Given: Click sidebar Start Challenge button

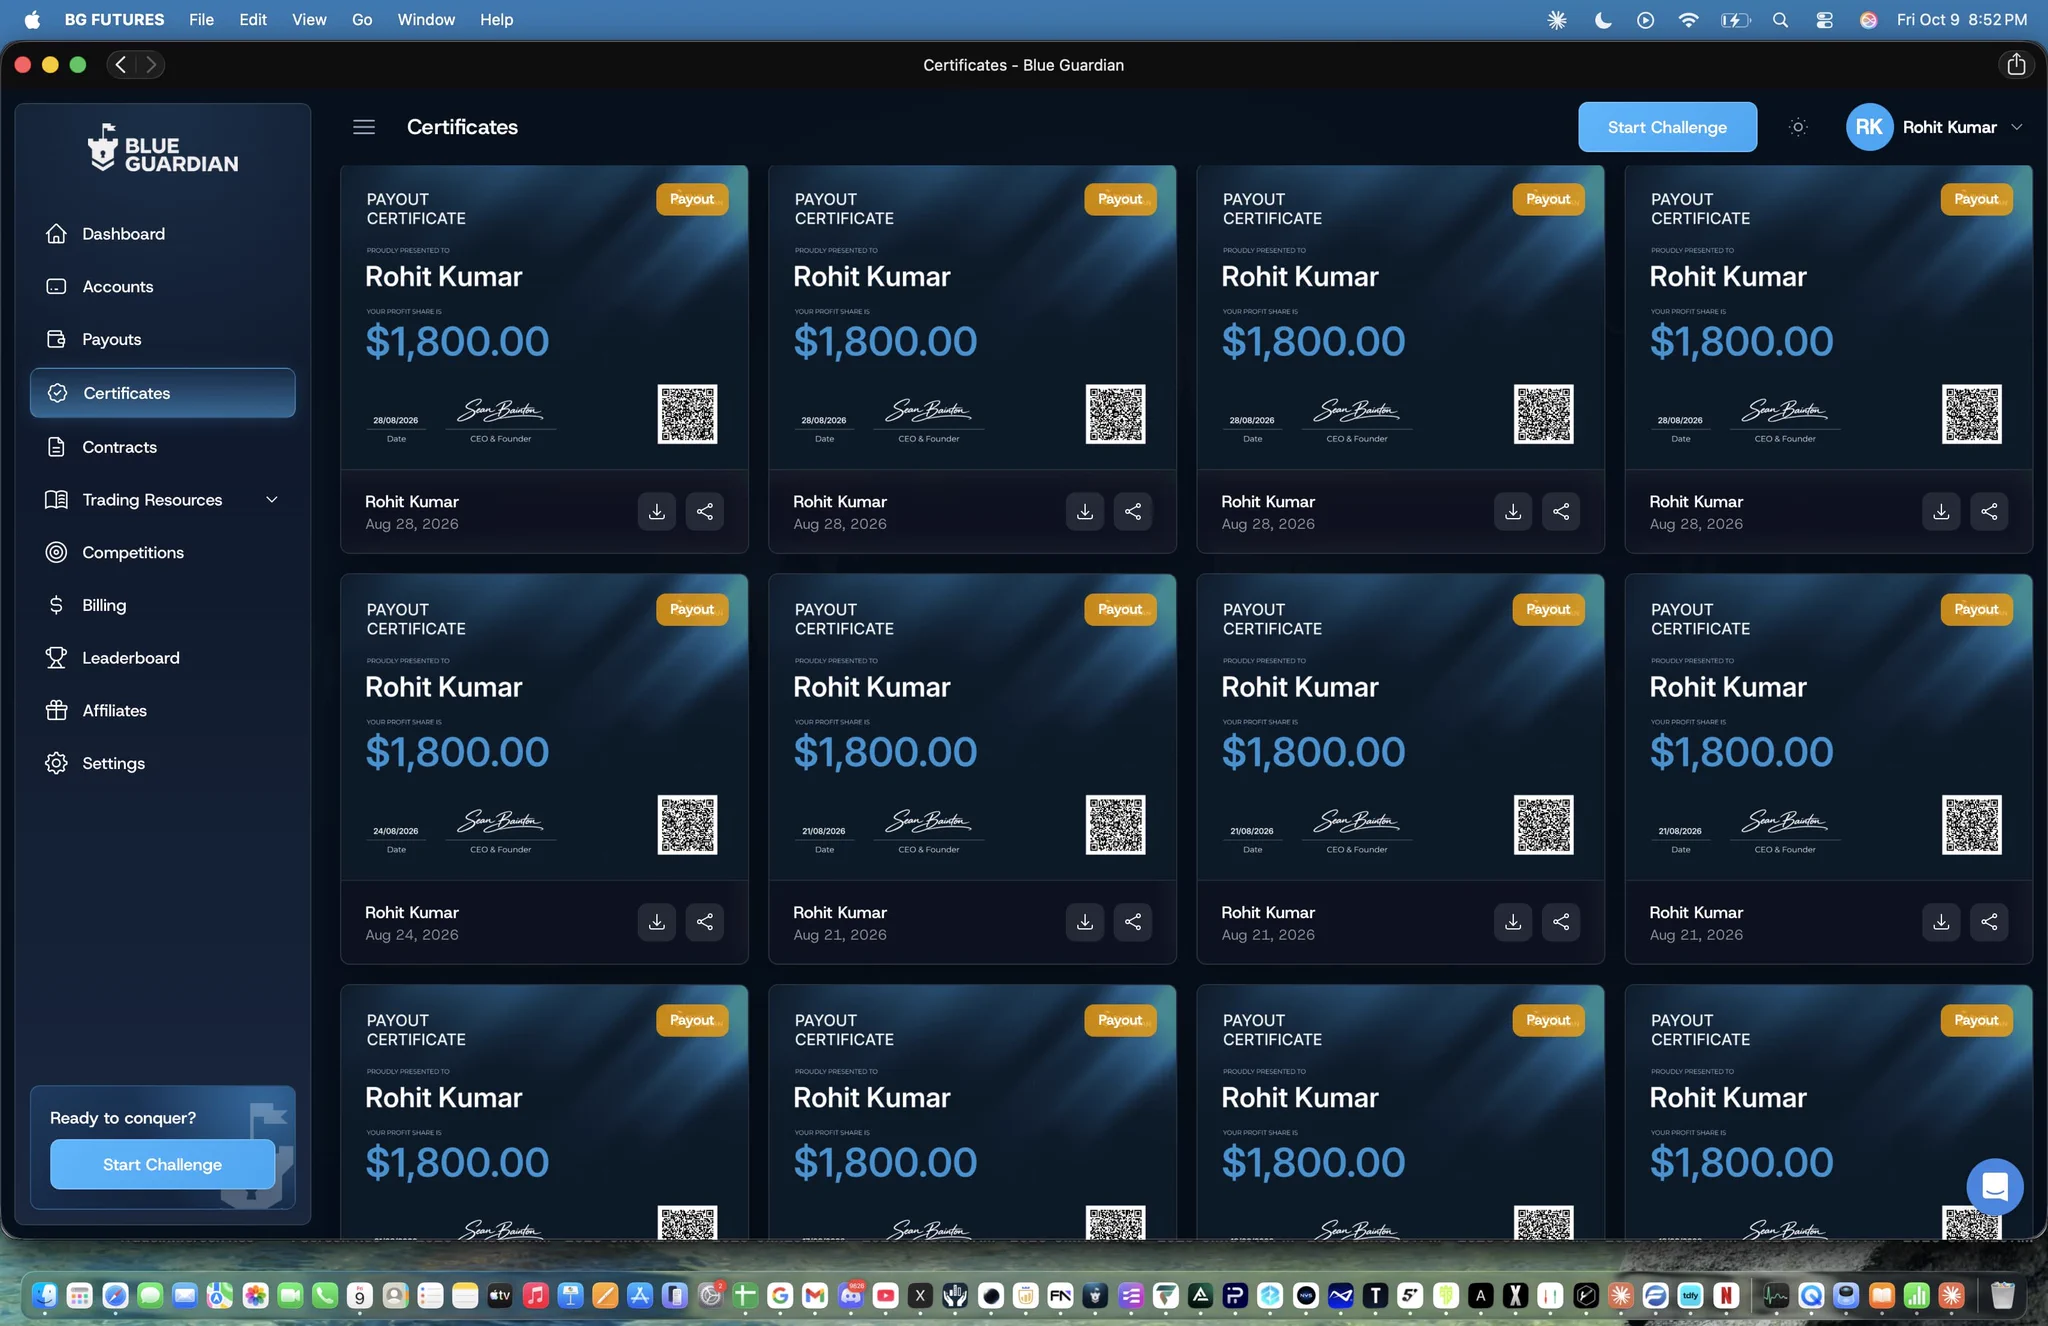Looking at the screenshot, I should tap(163, 1164).
